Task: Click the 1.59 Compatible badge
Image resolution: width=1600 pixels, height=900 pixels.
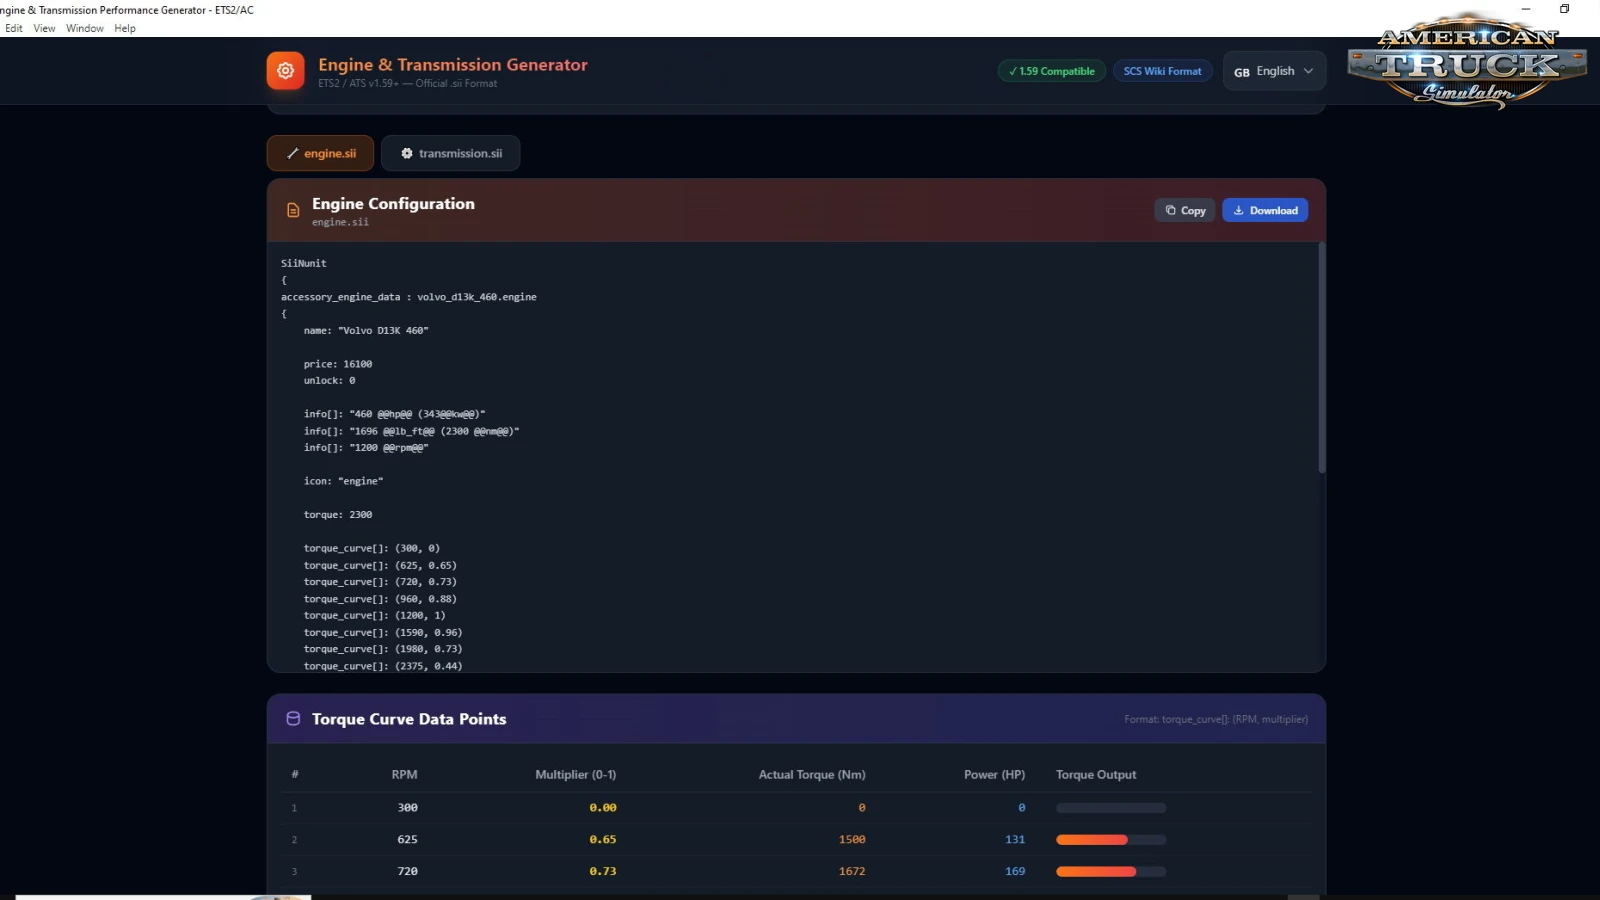Action: [1052, 71]
